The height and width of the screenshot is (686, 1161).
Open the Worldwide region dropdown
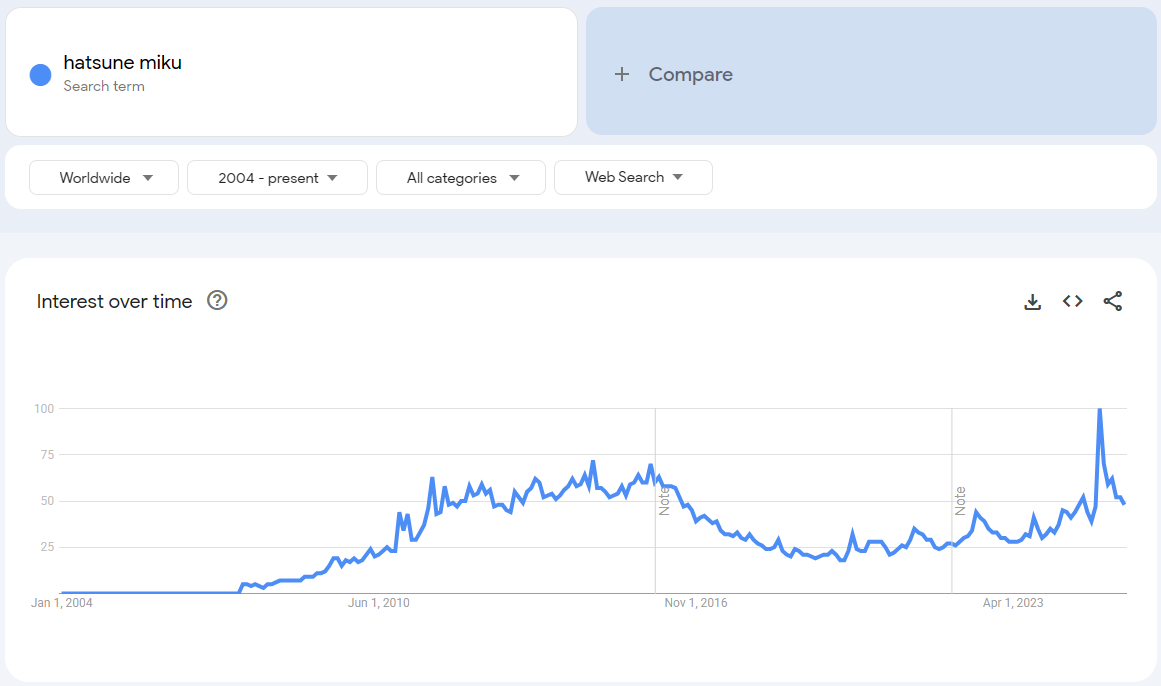coord(104,178)
